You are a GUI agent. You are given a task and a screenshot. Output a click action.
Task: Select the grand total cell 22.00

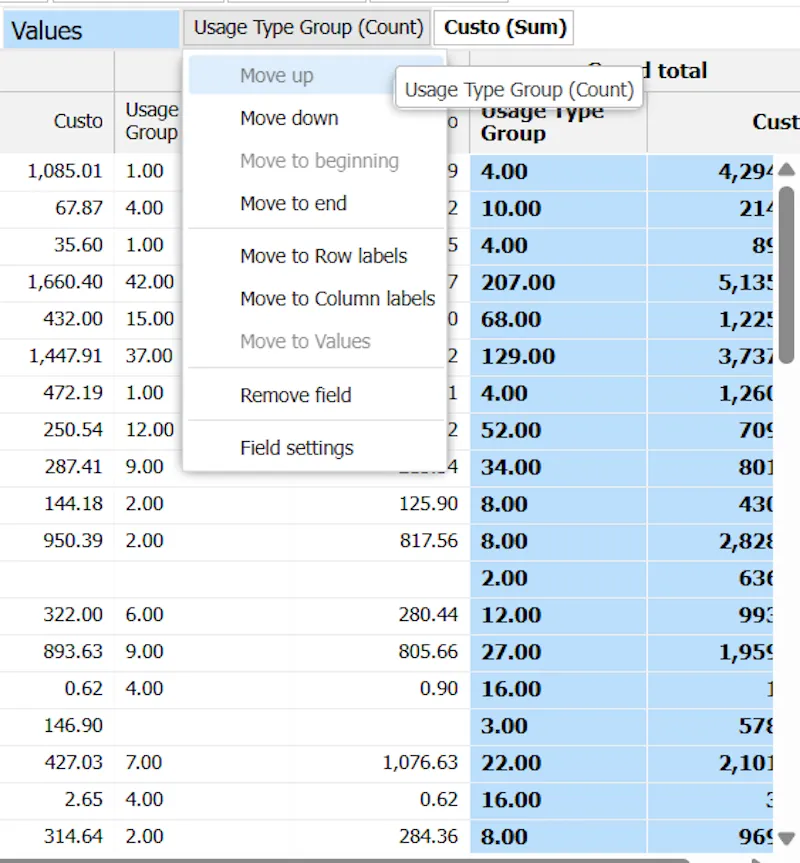coord(558,762)
